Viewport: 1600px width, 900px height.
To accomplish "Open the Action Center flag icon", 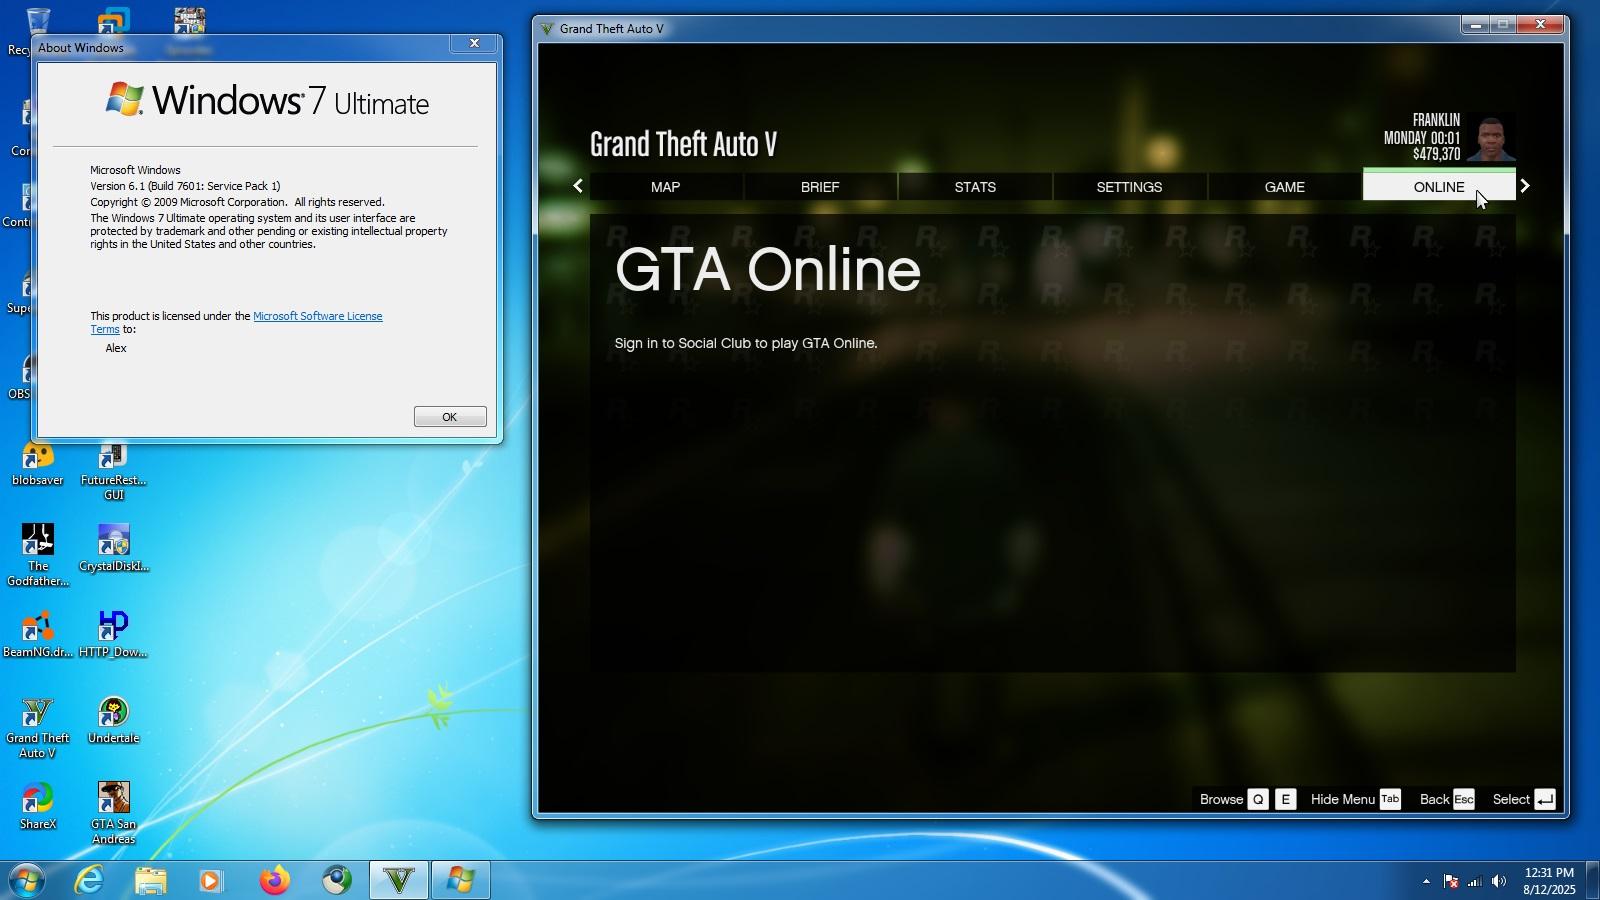I will tap(1450, 881).
